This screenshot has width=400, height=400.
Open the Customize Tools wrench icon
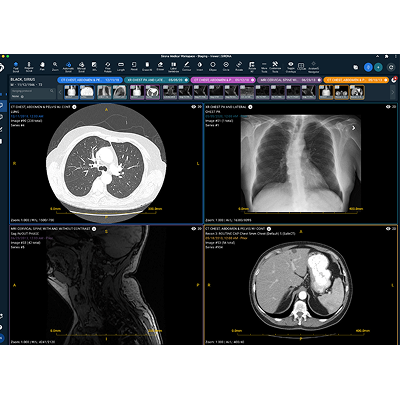275,66
